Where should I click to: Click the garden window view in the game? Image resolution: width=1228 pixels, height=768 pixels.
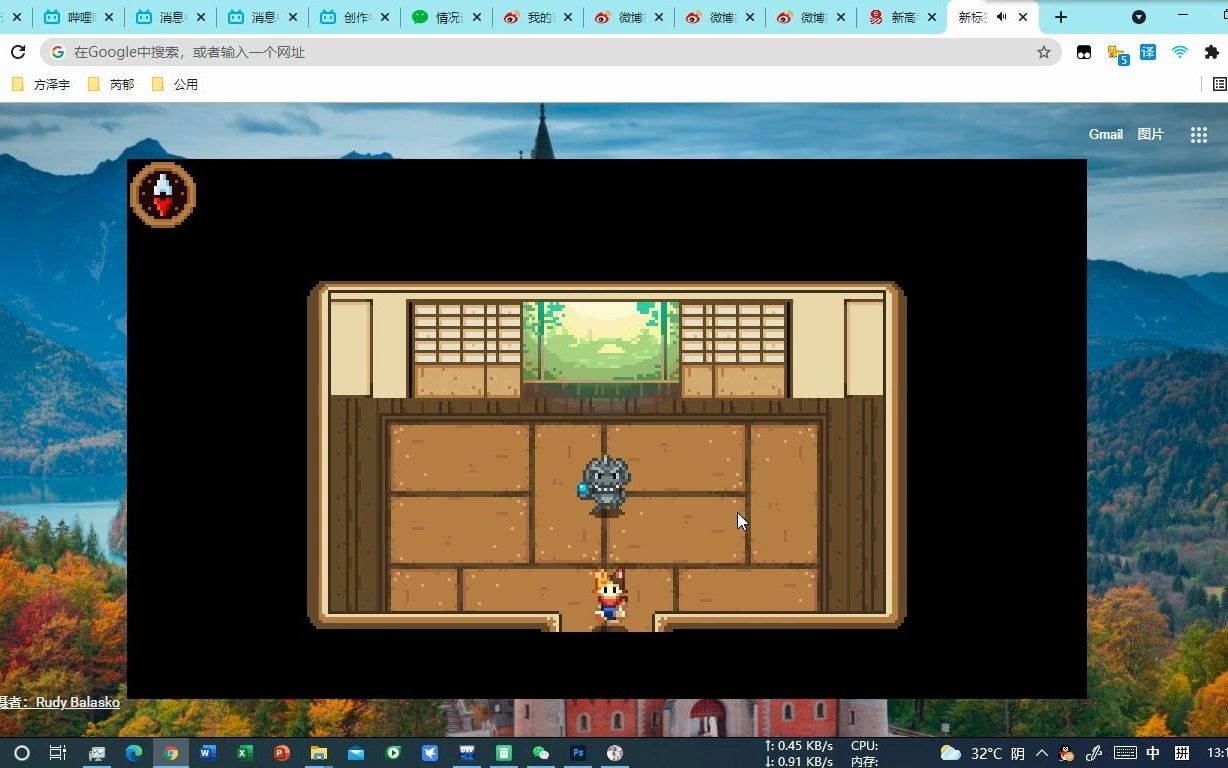click(600, 341)
